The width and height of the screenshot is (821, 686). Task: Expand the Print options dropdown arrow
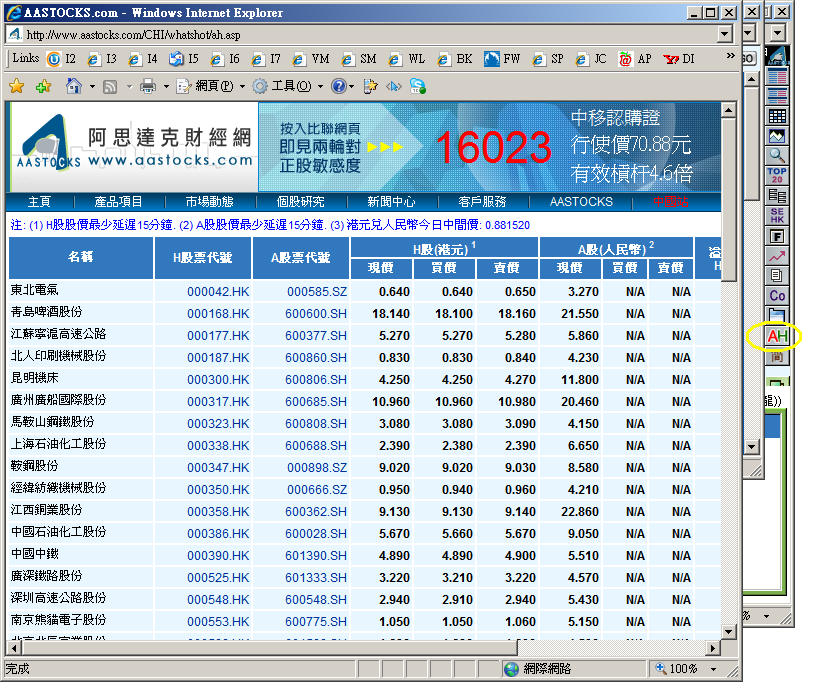[x=166, y=86]
